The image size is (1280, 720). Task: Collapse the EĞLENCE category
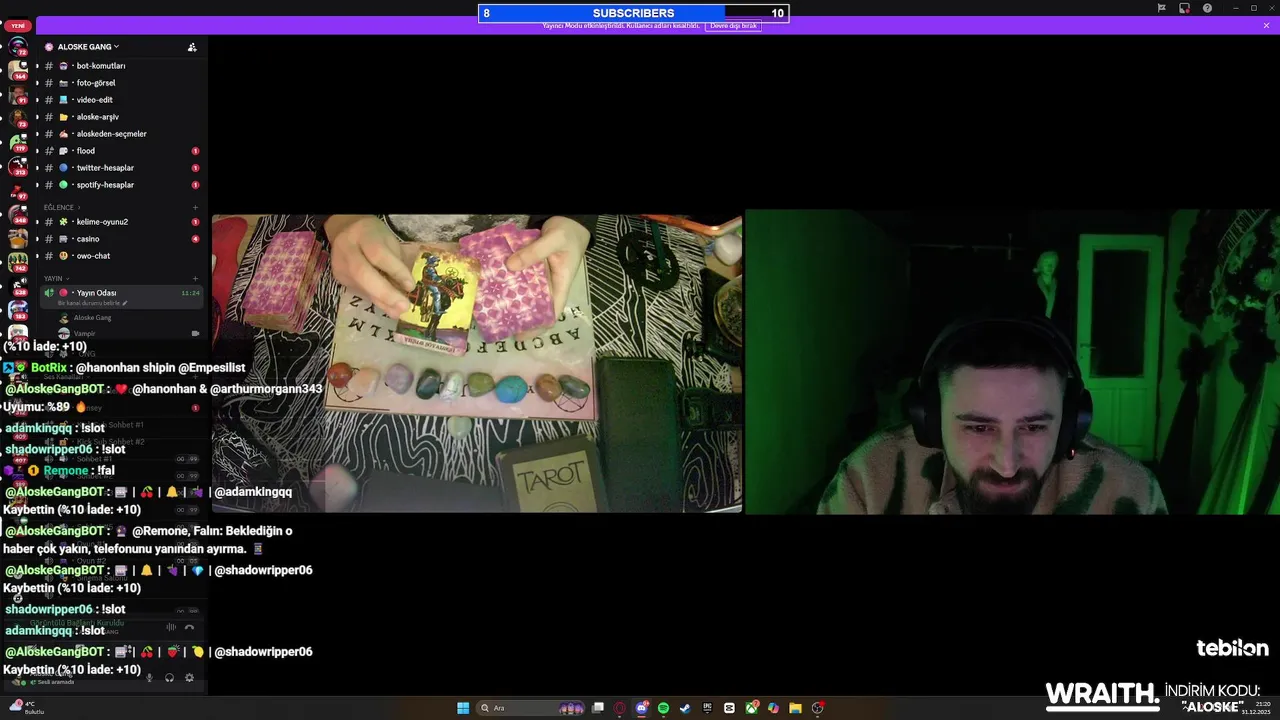pyautogui.click(x=60, y=207)
